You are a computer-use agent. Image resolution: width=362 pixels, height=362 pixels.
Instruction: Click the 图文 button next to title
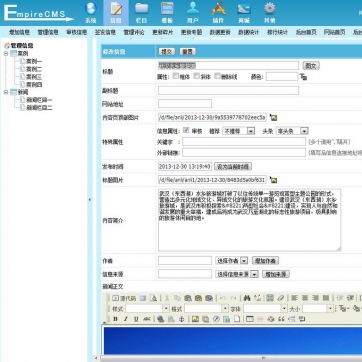pos(311,66)
